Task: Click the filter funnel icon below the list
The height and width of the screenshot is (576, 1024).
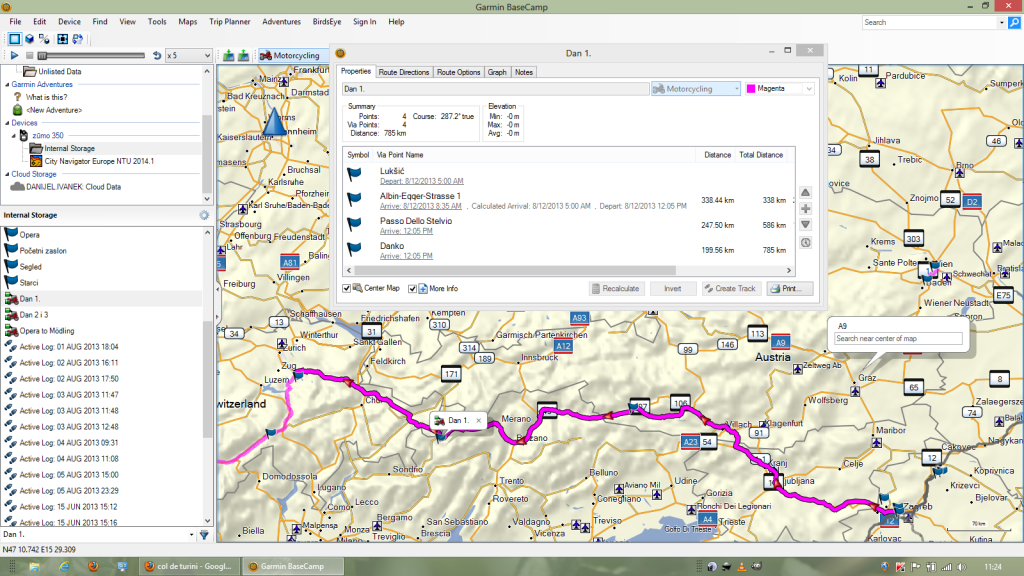Action: point(204,535)
